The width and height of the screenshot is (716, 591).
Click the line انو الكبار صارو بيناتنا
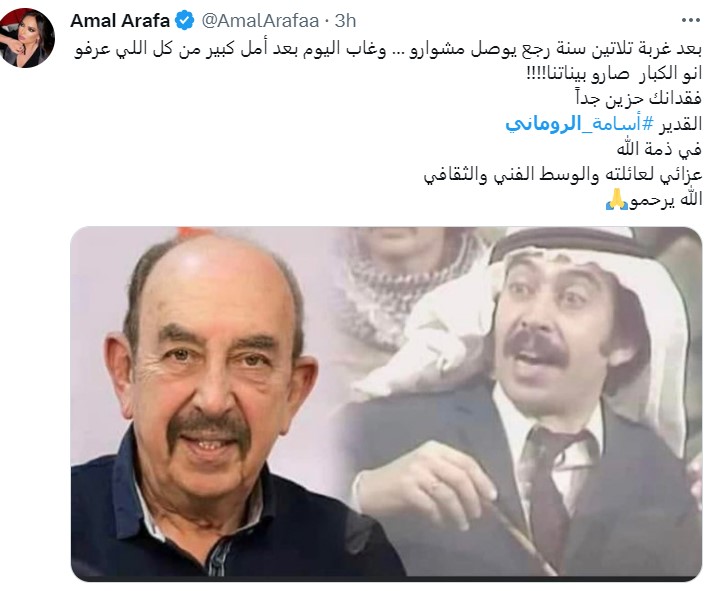614,74
